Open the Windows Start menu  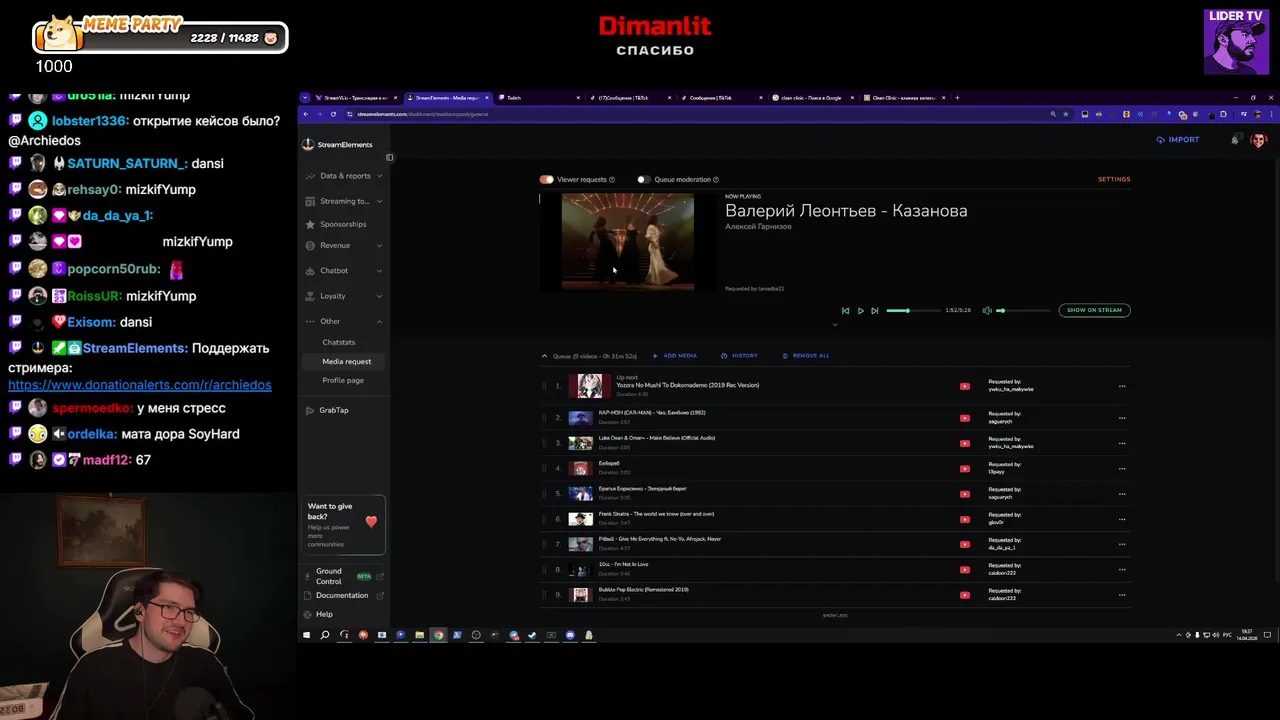[x=306, y=635]
